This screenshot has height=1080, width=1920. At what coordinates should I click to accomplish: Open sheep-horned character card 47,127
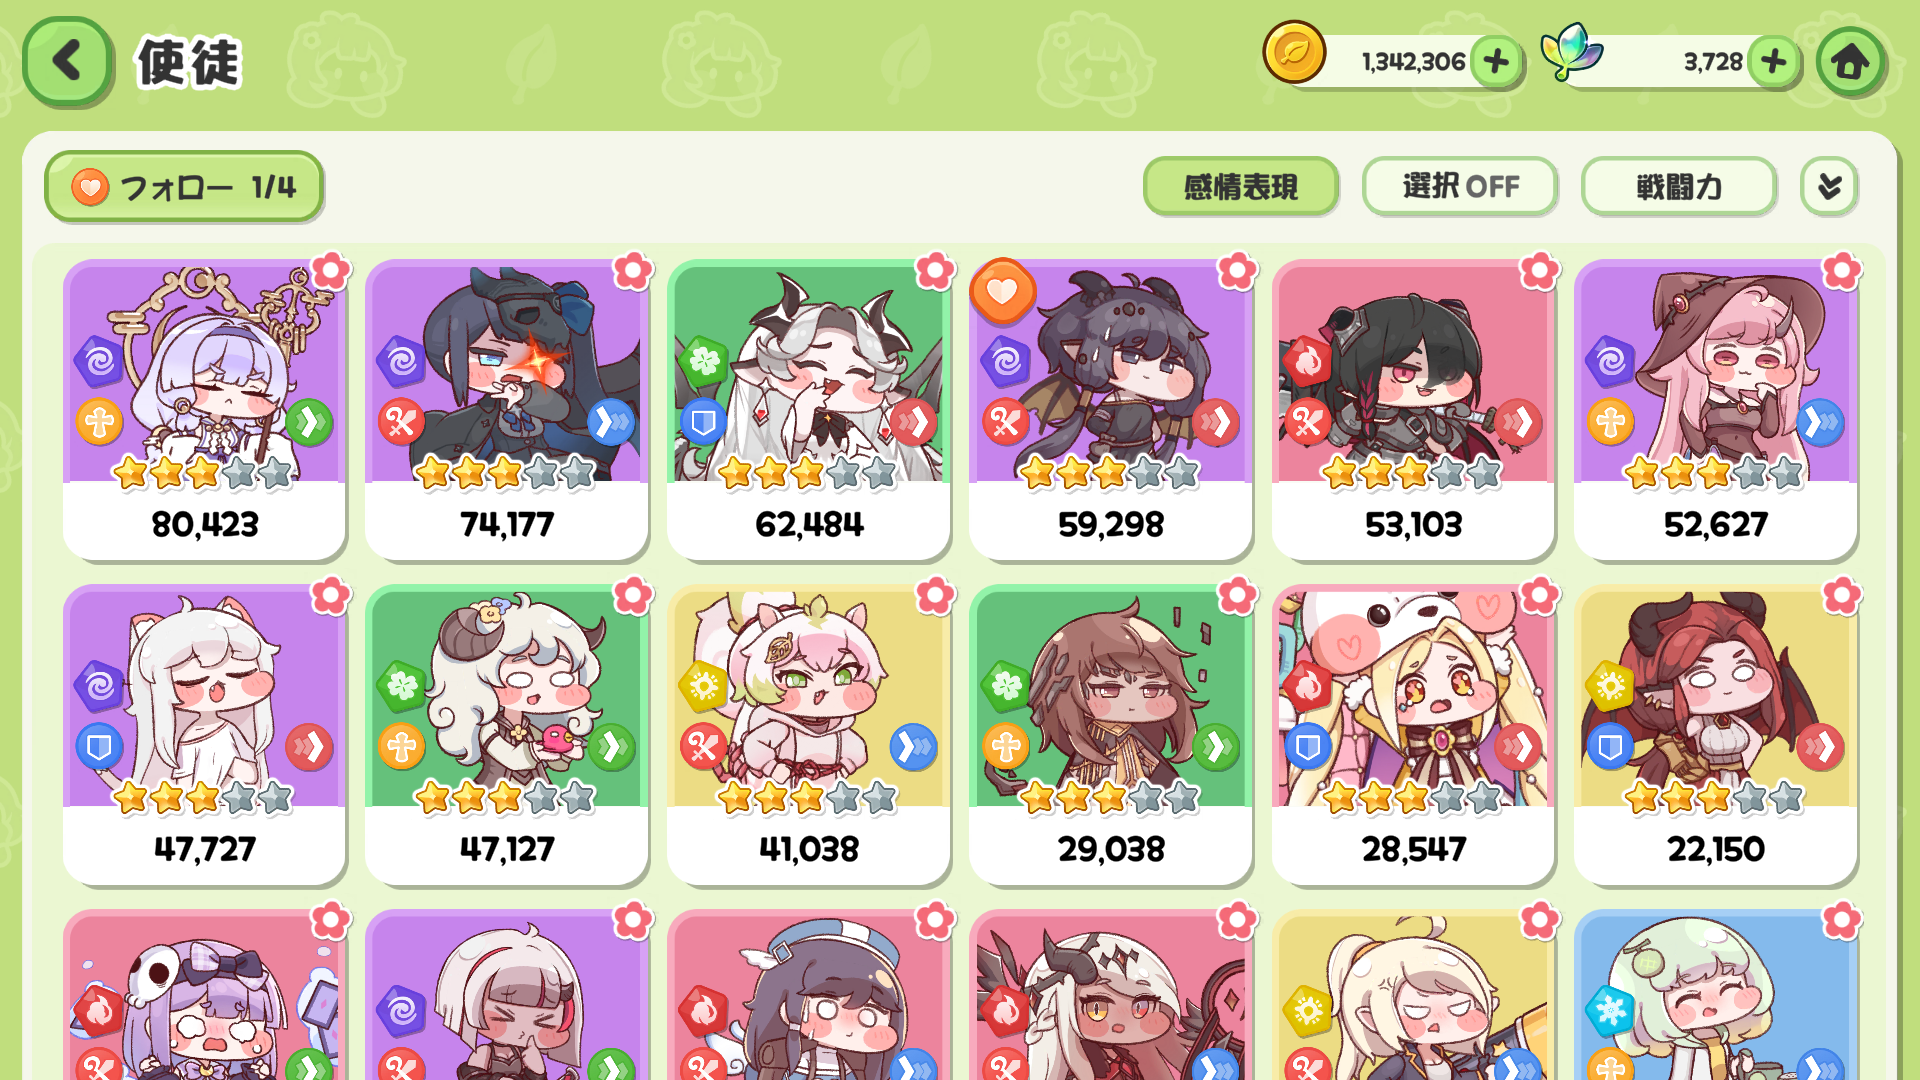pyautogui.click(x=506, y=735)
